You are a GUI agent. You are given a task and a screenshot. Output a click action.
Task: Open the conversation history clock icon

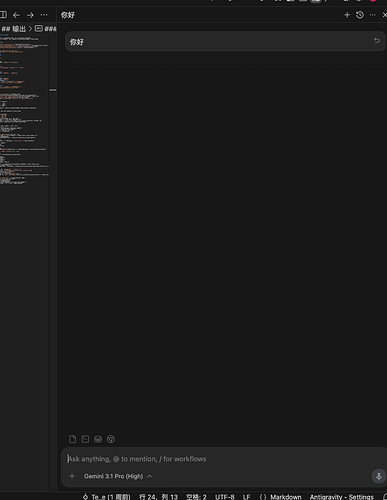click(x=360, y=15)
